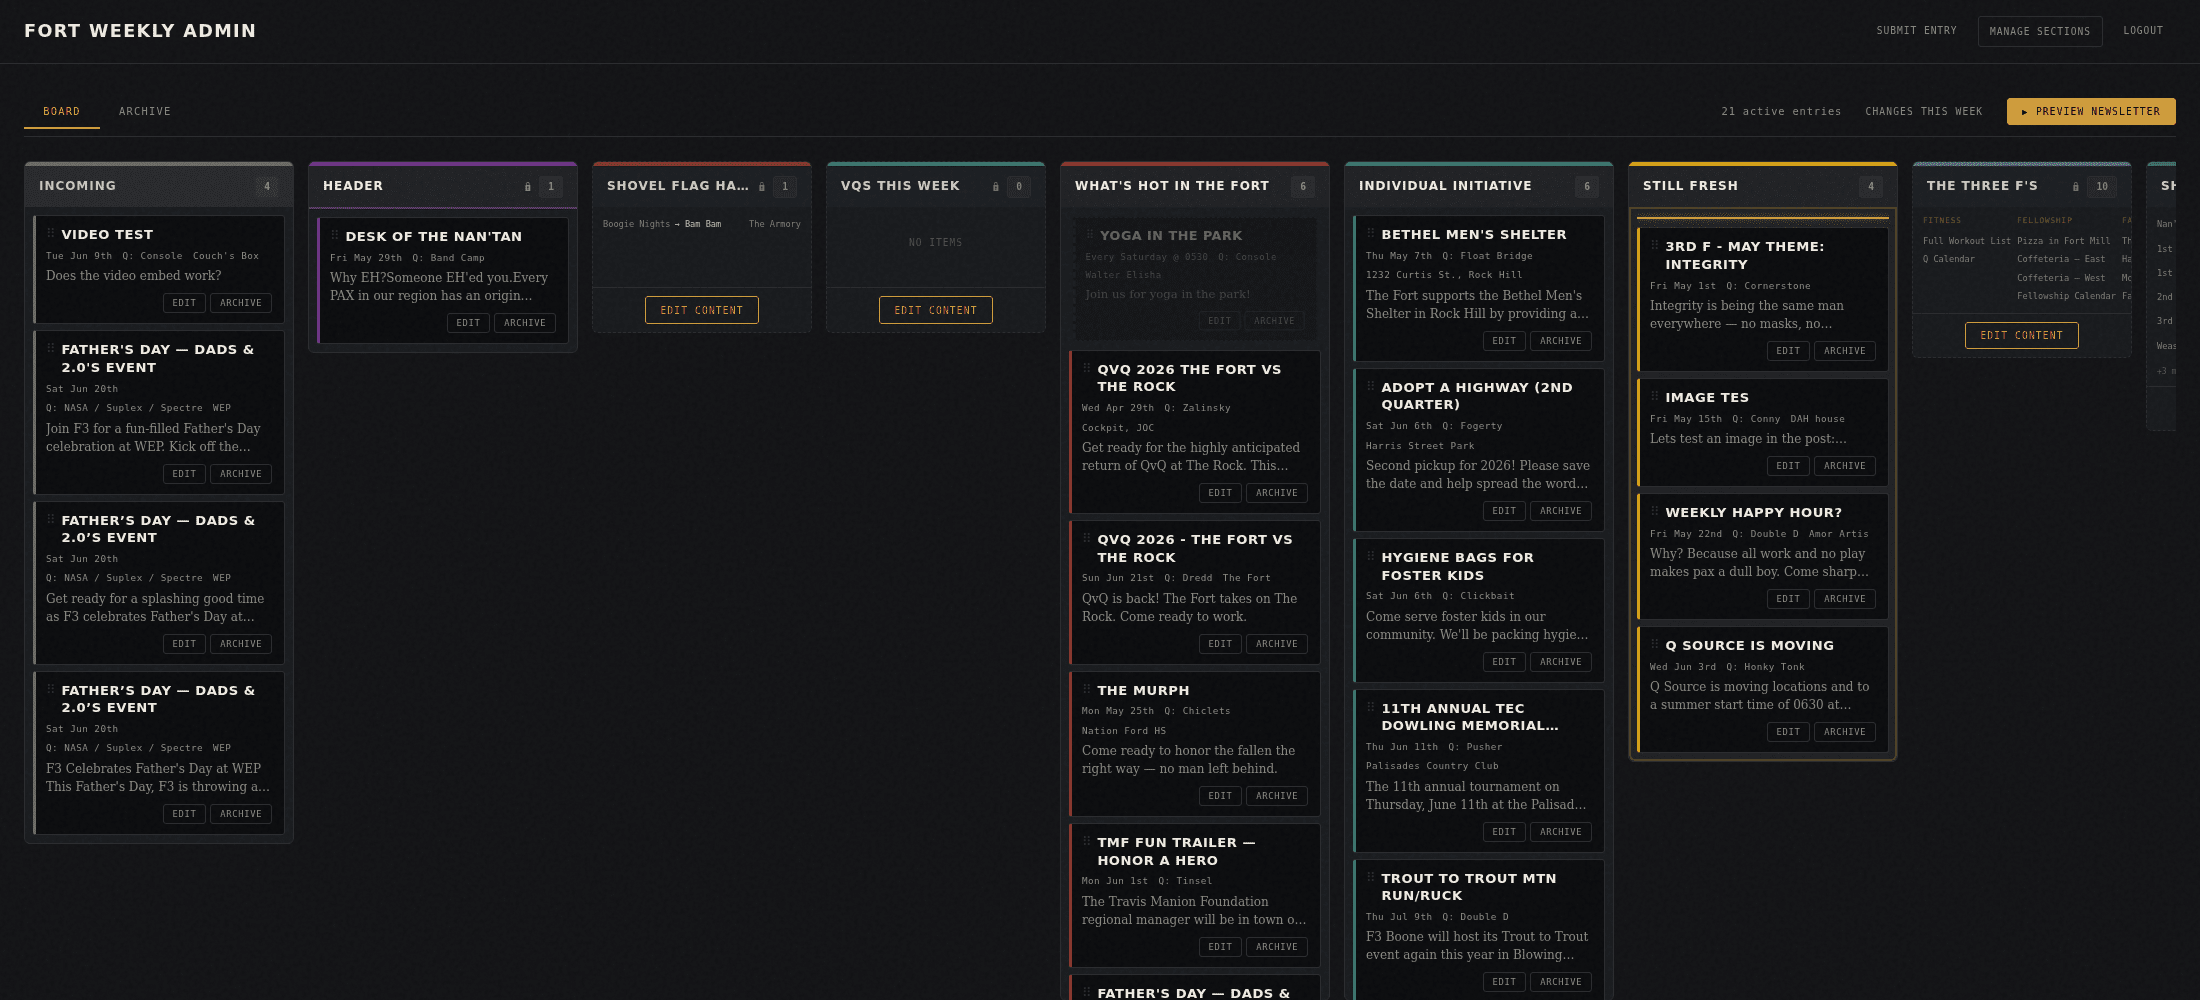Click Edit Content in Shovel Flag column
The image size is (2200, 1000).
click(702, 310)
